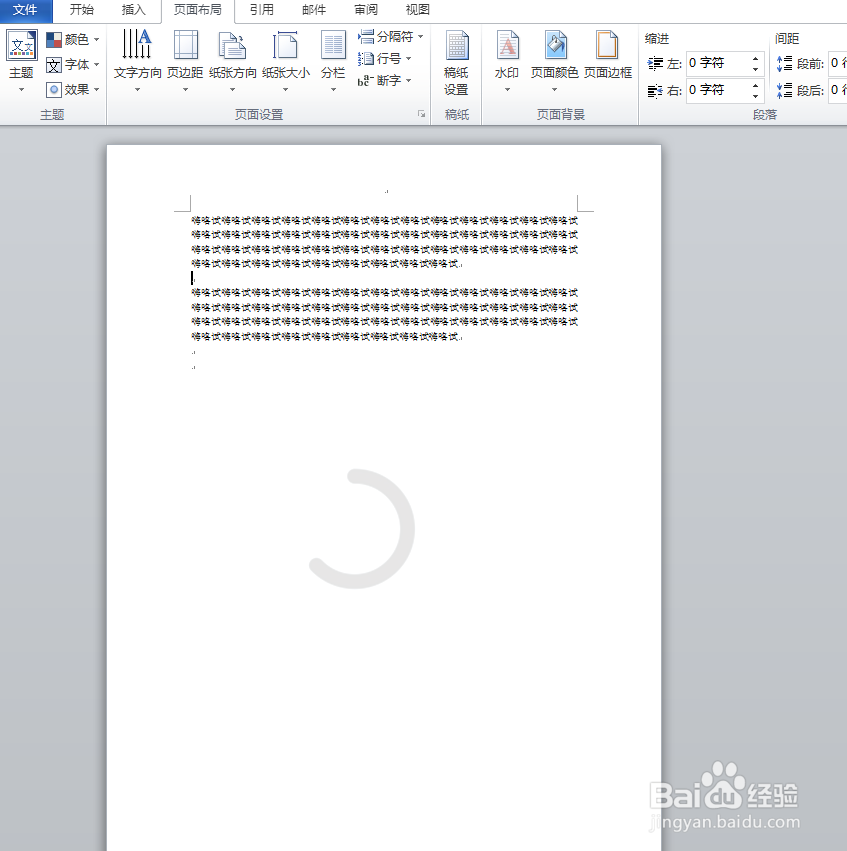Image resolution: width=847 pixels, height=851 pixels.
Task: Expand the Line Numbers (行号) dropdown arrow
Action: tap(409, 59)
